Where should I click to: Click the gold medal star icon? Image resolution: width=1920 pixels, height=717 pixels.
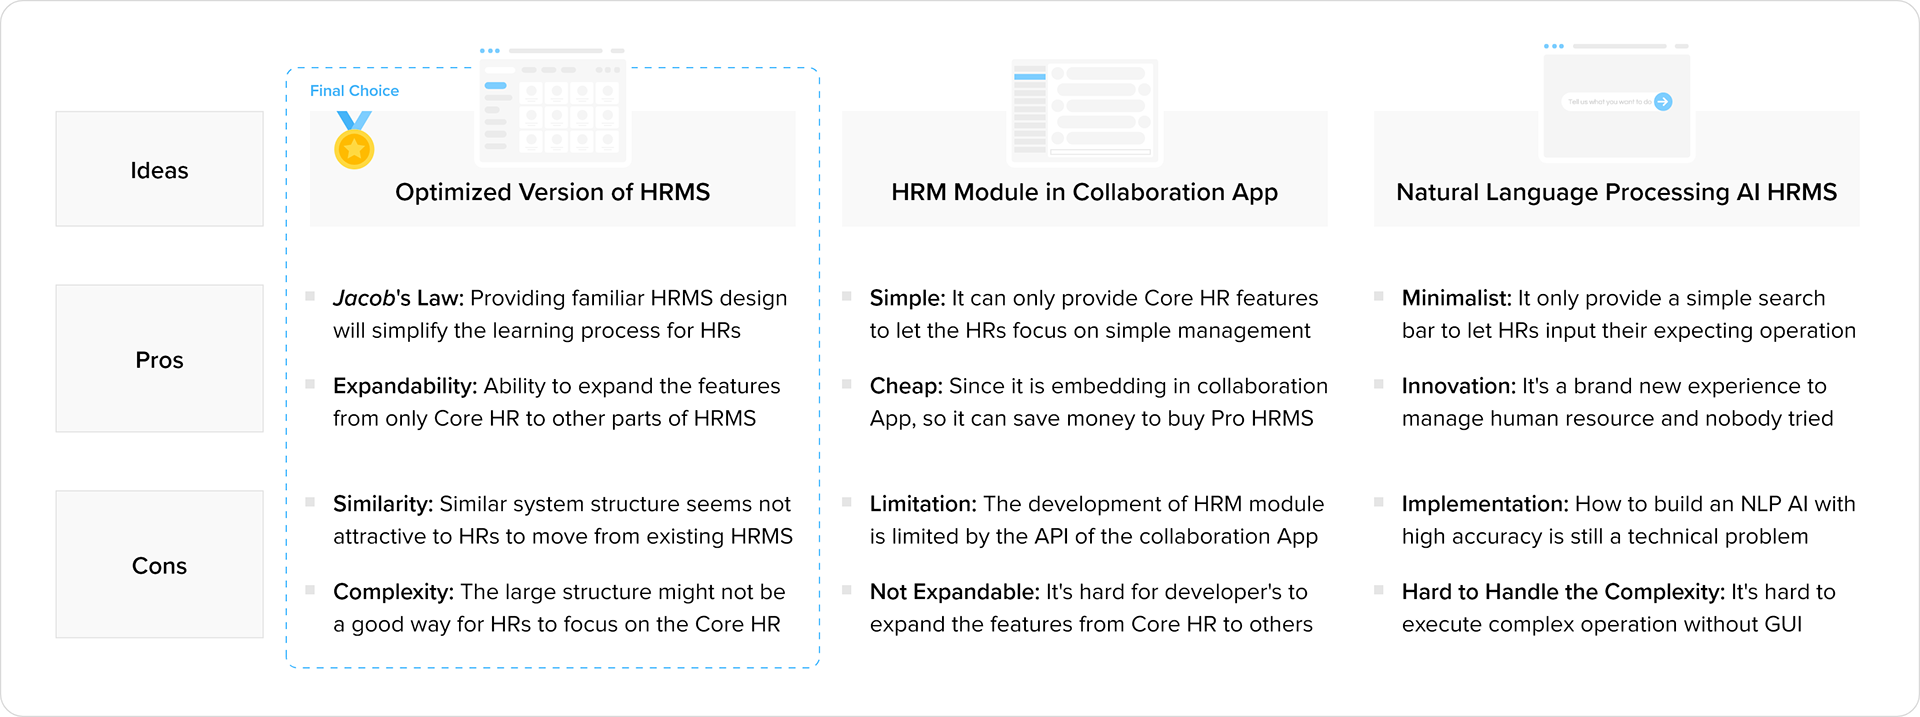point(354,141)
